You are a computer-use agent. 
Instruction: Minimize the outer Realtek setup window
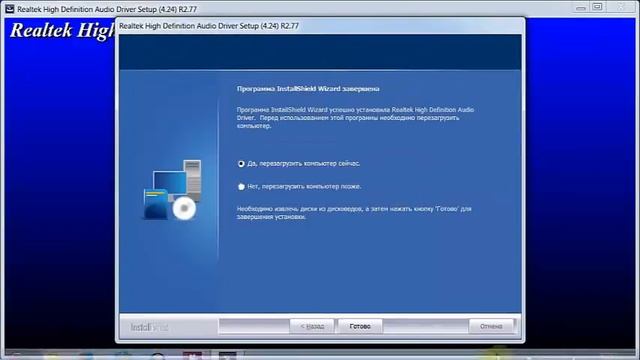(581, 7)
